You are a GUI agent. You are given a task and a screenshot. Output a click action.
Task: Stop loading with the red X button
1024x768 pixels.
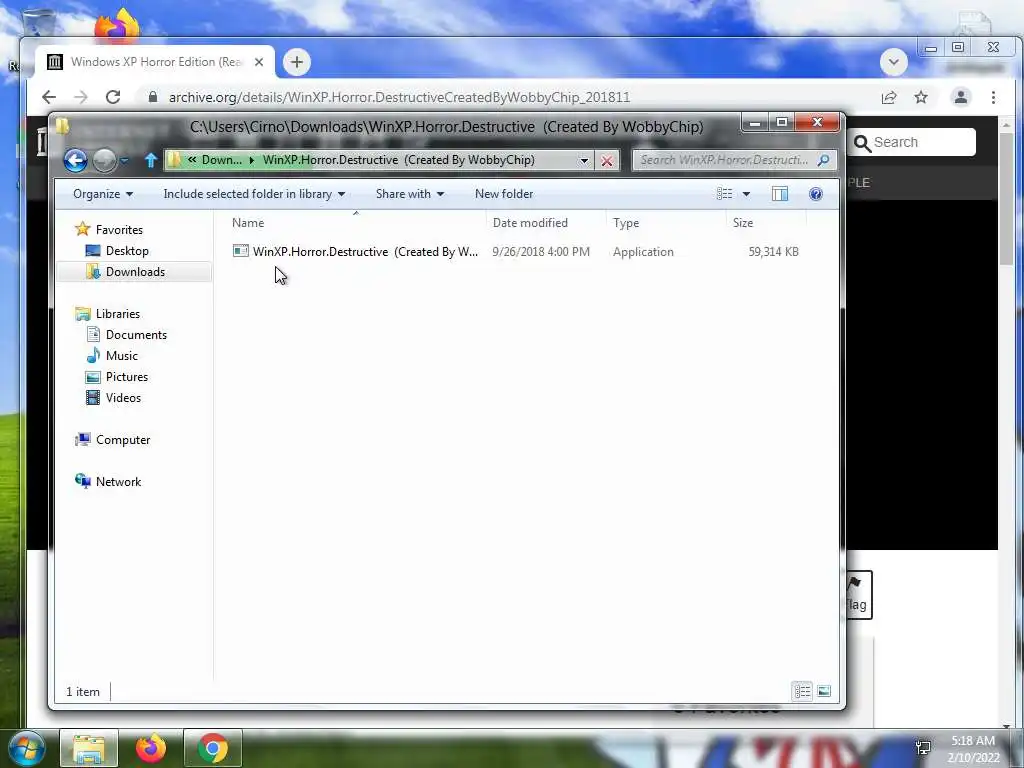click(x=607, y=161)
